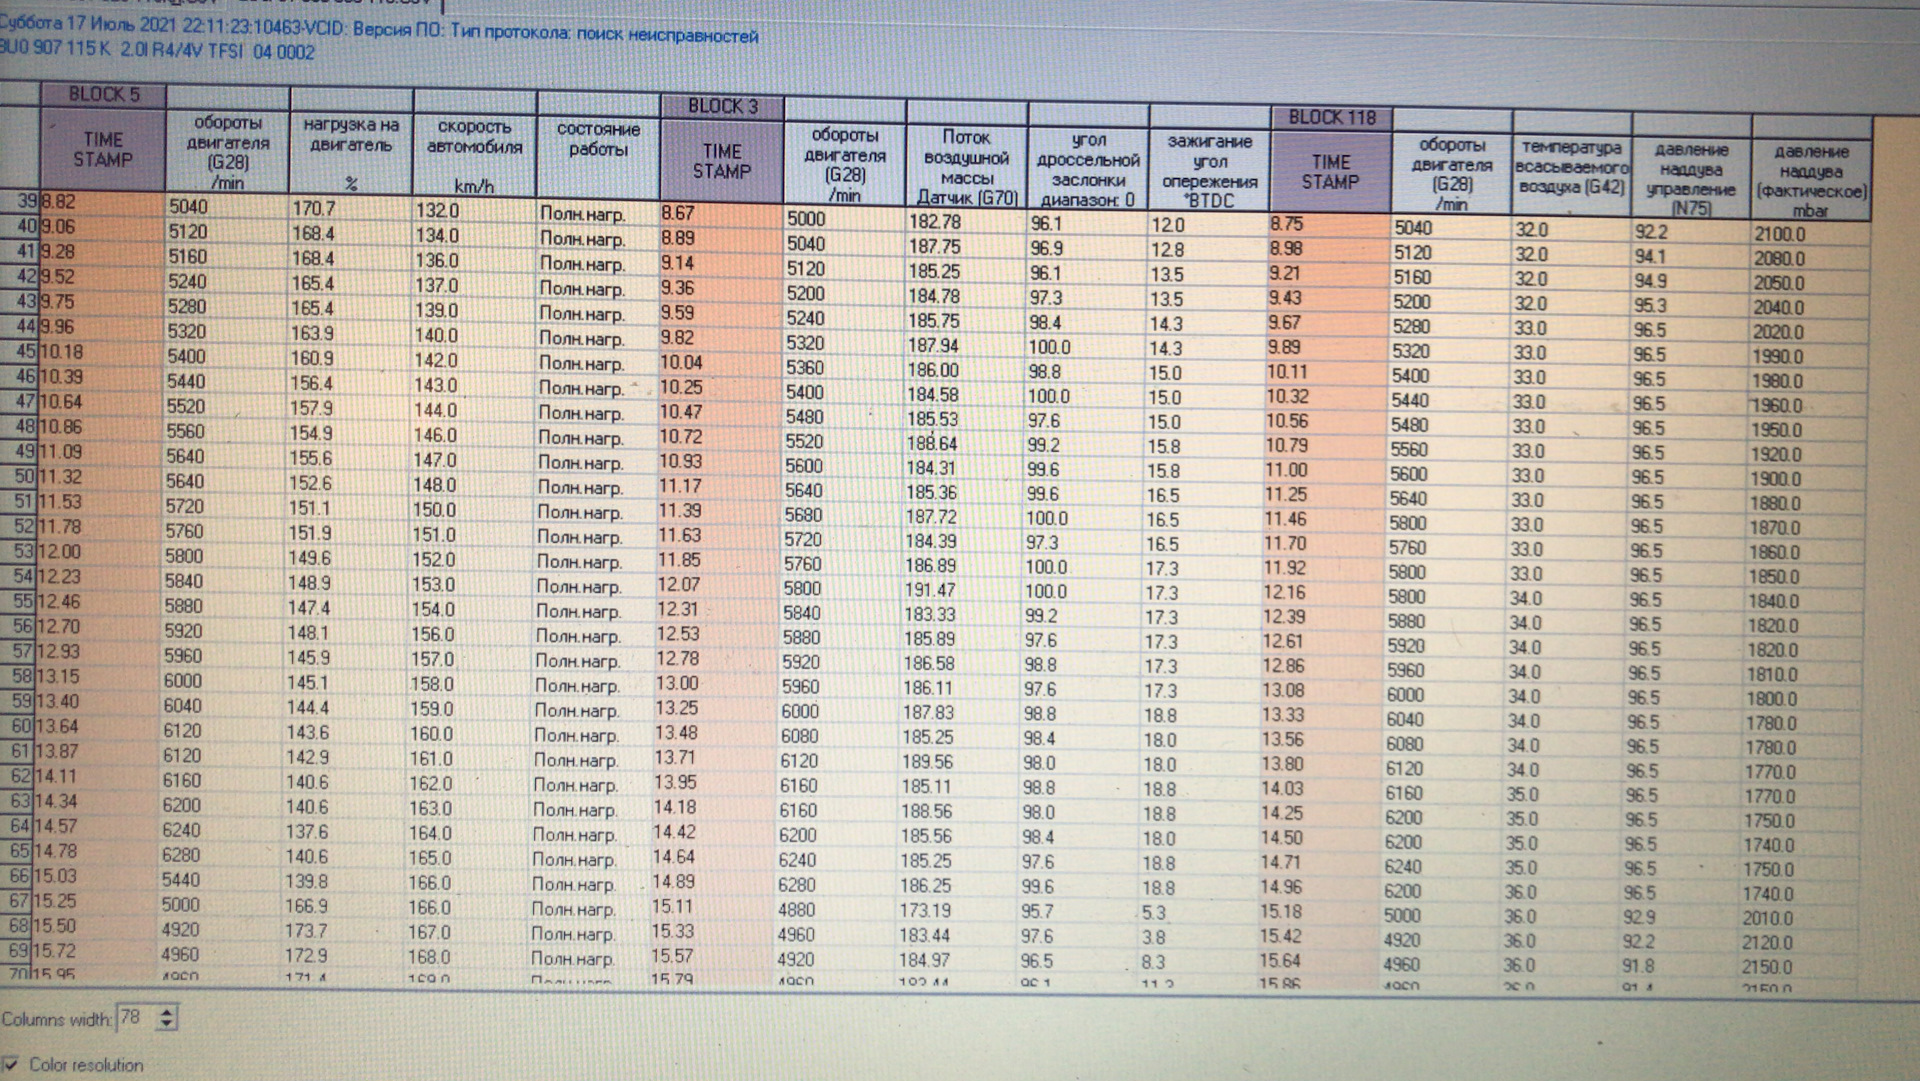The image size is (1920, 1081).
Task: Click the 'зажигание угол опережения' column header
Action: click(1210, 170)
